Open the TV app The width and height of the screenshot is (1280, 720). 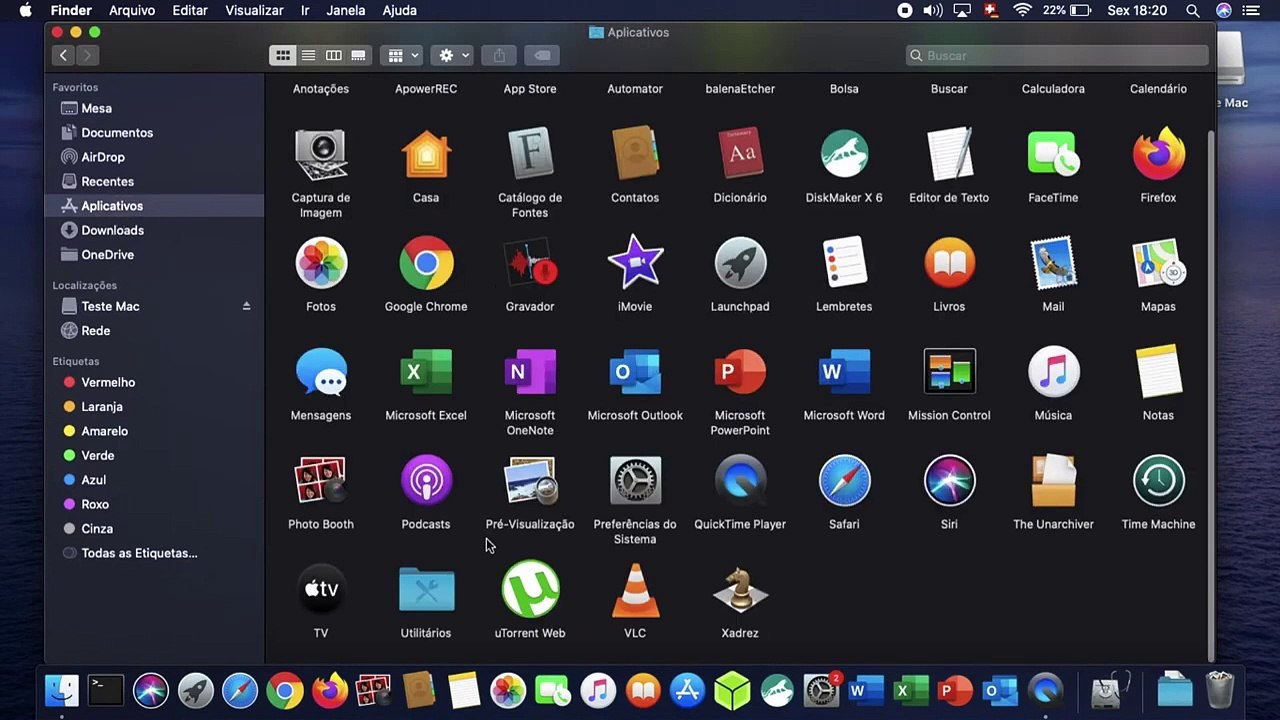point(321,591)
